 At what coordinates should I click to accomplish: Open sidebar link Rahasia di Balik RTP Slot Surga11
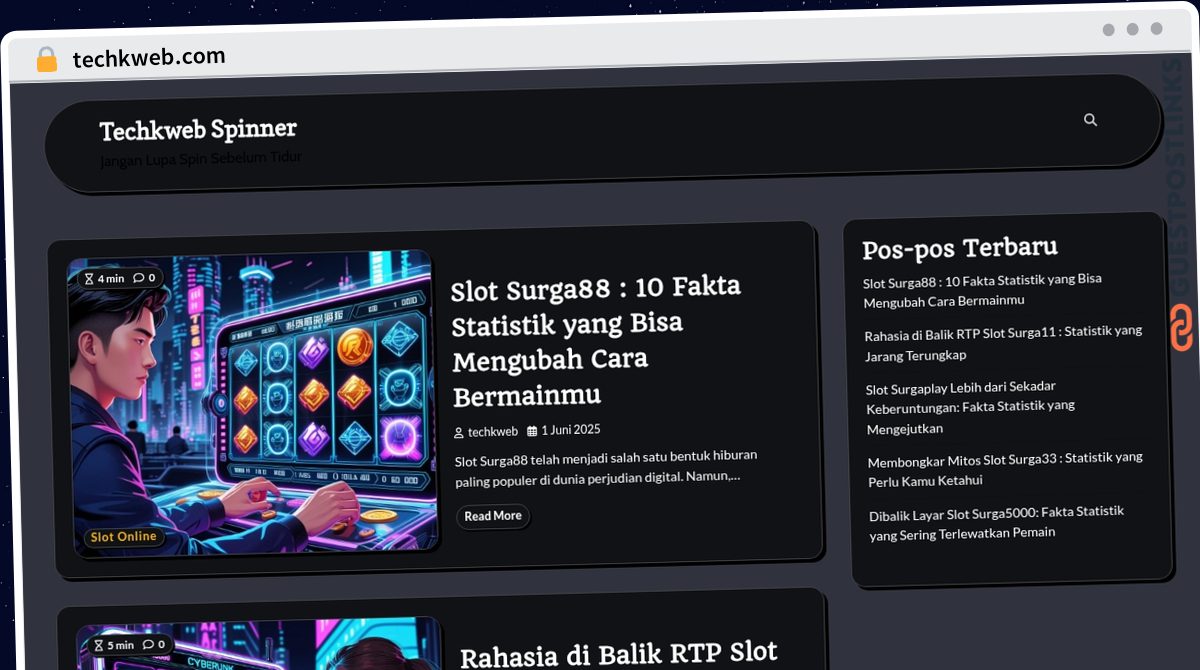[x=1003, y=343]
